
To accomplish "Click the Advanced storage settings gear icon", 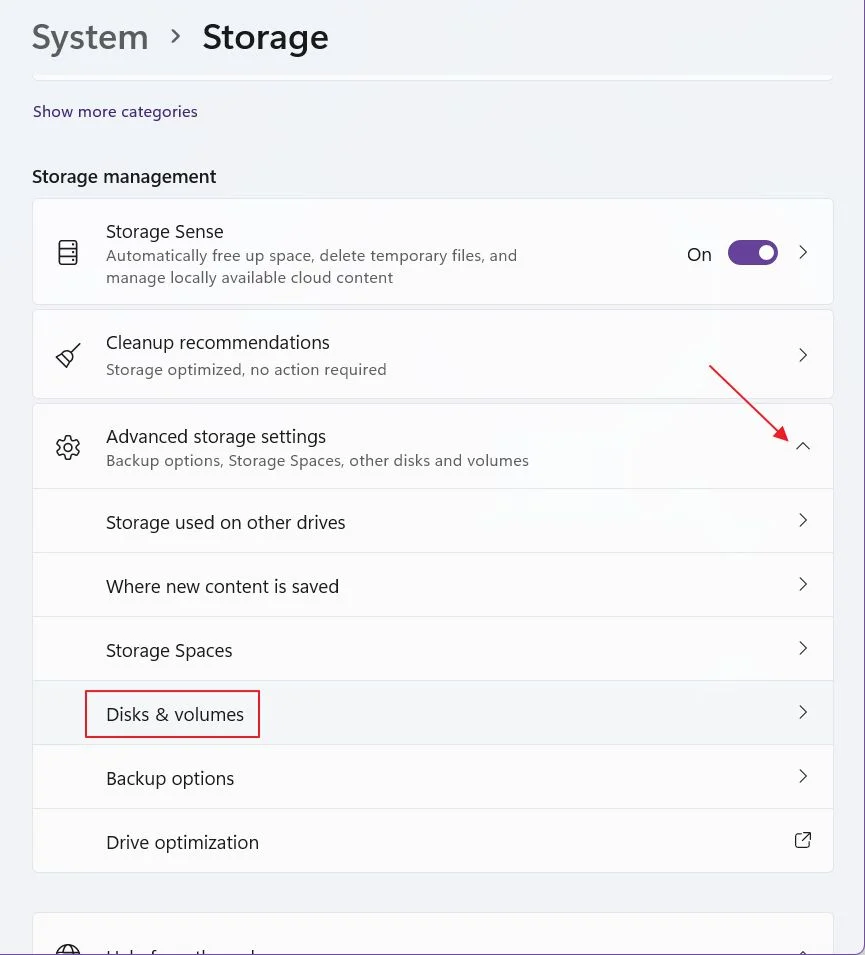I will tap(68, 448).
